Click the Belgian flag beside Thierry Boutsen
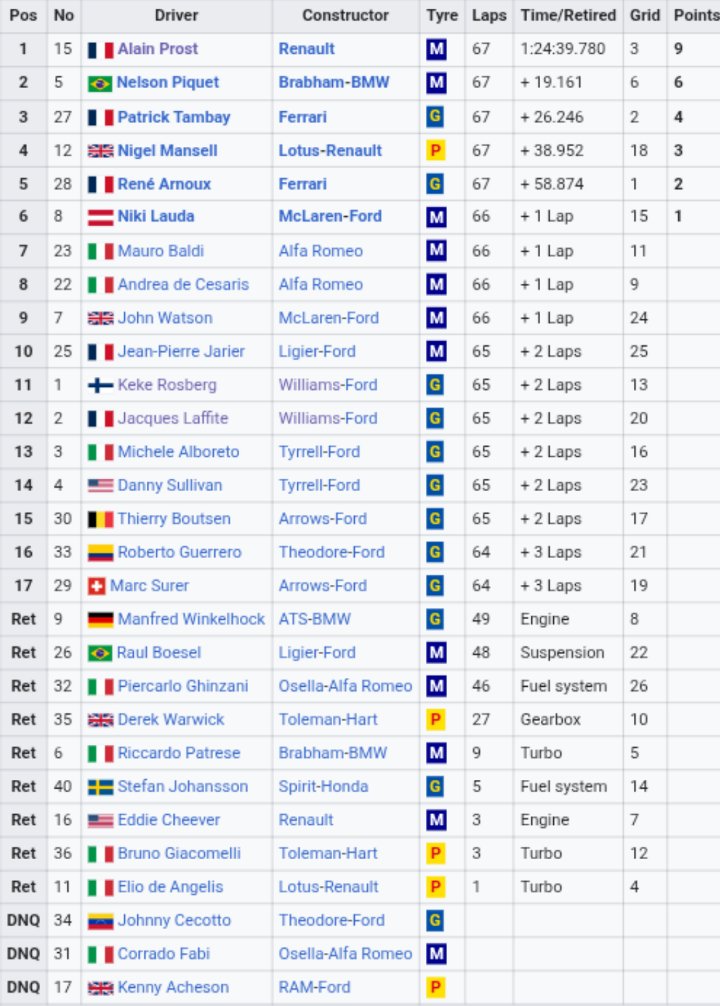Screen dimensions: 720x1006 pos(100,519)
